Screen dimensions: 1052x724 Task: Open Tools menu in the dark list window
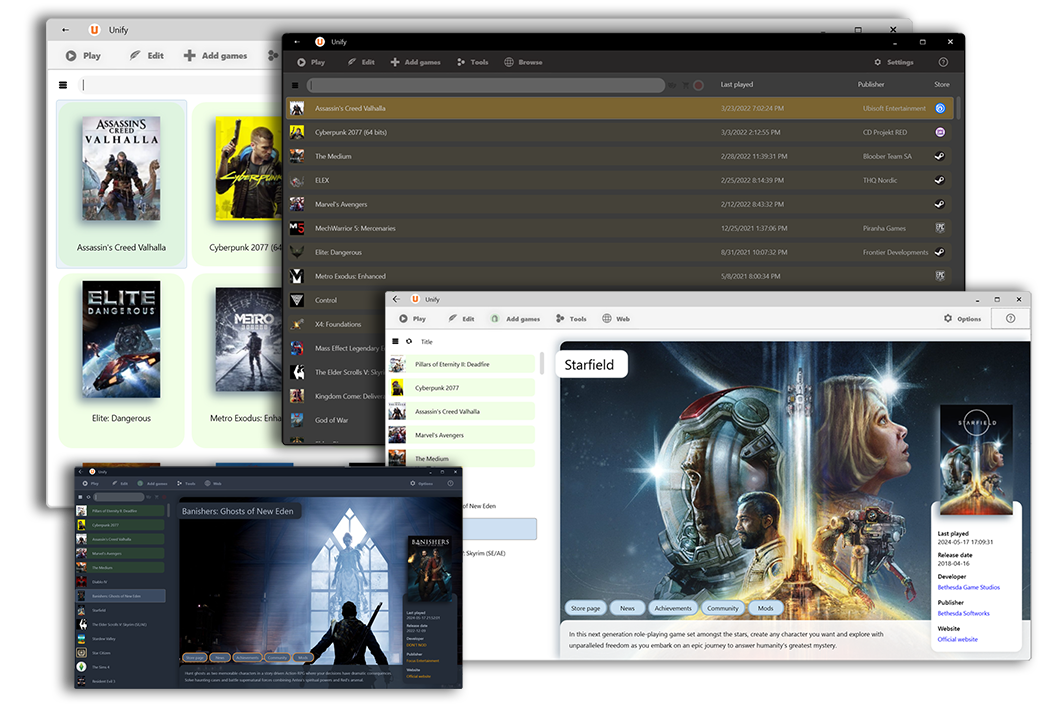[472, 62]
